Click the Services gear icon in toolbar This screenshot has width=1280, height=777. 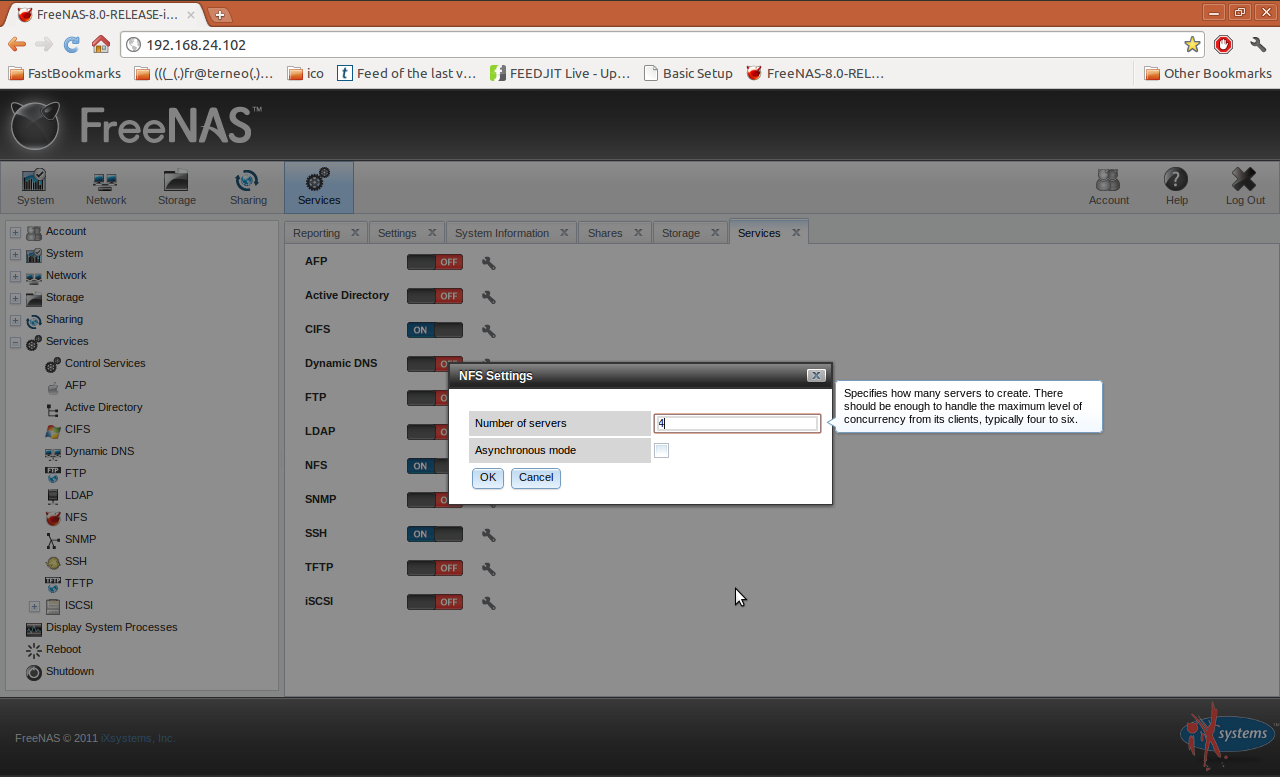318,187
